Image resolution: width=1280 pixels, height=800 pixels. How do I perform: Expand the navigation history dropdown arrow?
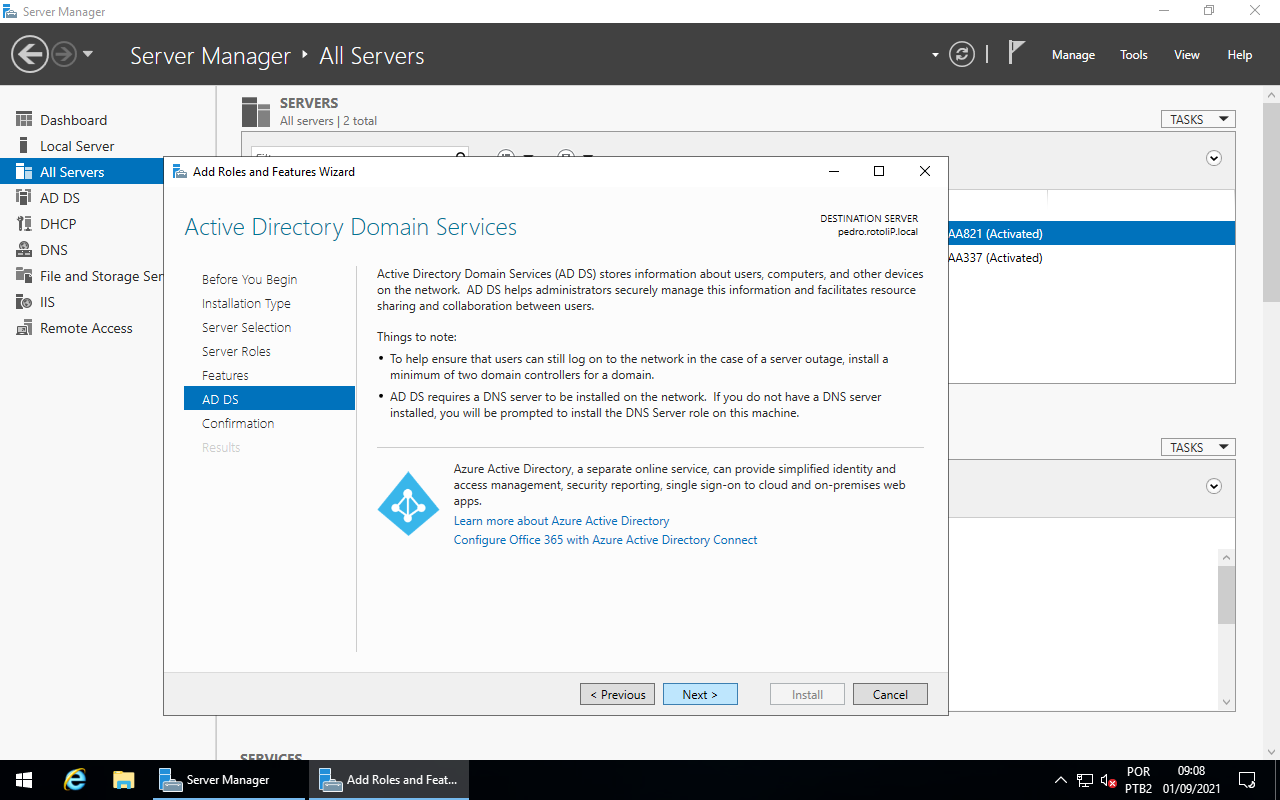click(88, 54)
